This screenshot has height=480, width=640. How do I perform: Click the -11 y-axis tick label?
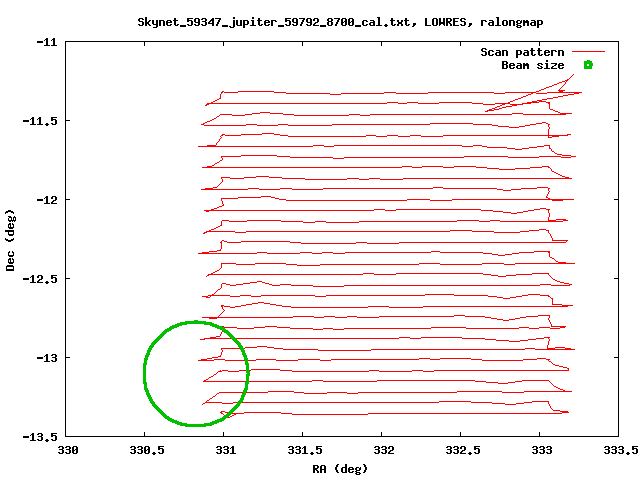[x=47, y=42]
